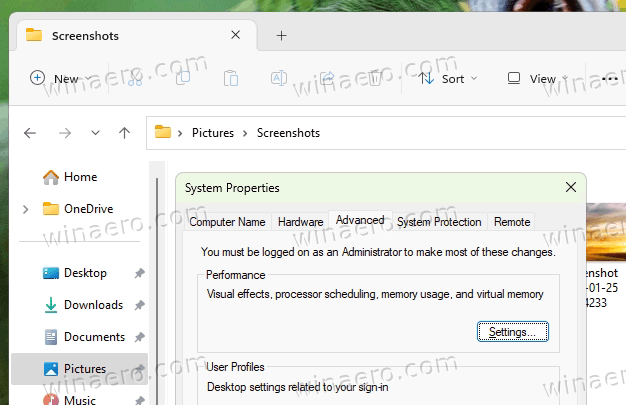Close the System Properties dialog
The width and height of the screenshot is (626, 405).
[x=571, y=187]
